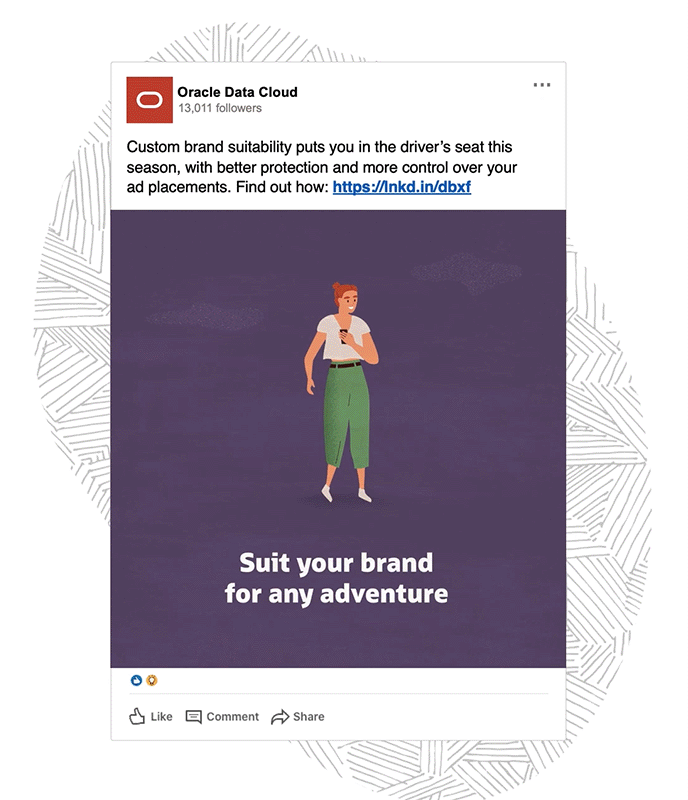Follow the lnkd.in/dbxf link
Image resolution: width=688 pixels, height=800 pixels.
pos(402,187)
